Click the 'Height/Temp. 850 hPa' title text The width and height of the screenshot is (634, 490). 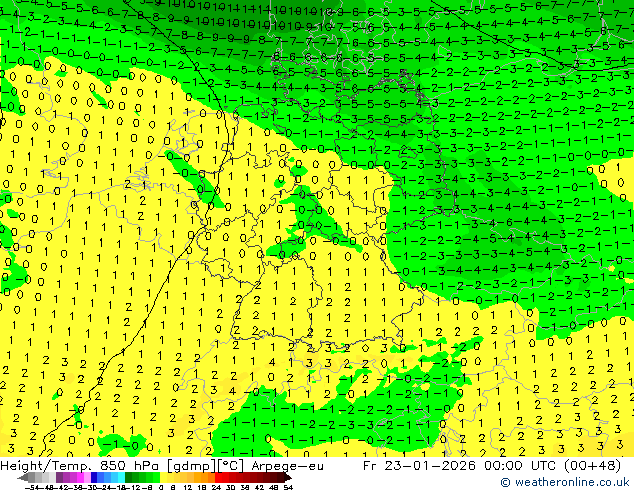79,466
